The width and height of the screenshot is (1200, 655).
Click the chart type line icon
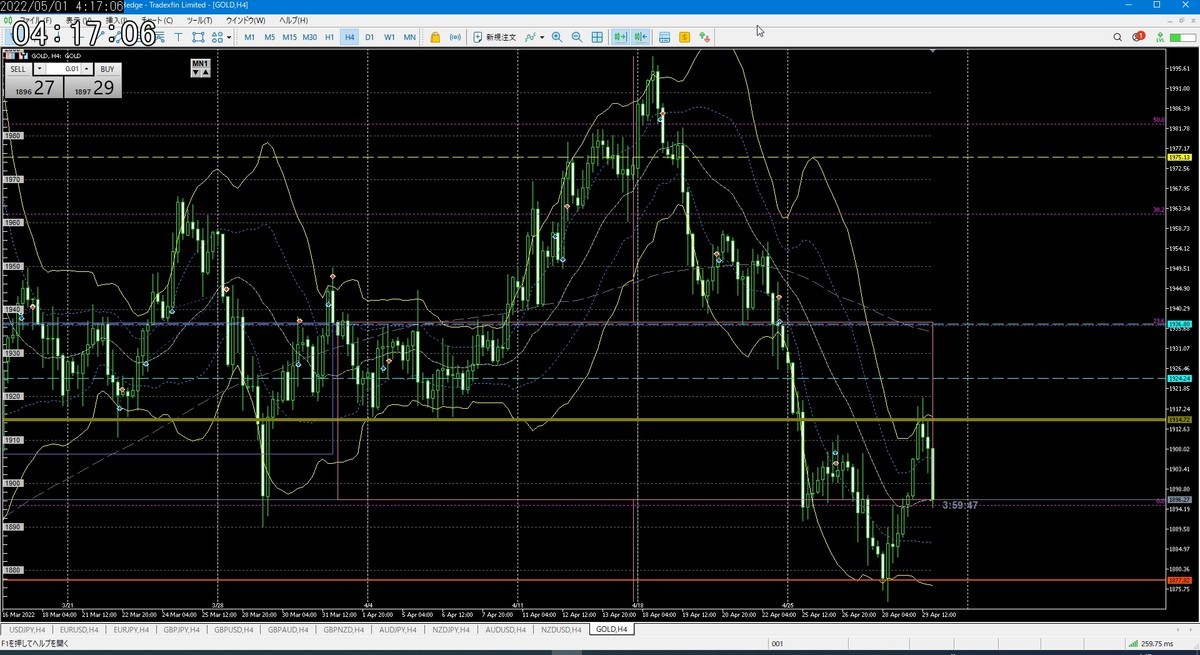529,37
